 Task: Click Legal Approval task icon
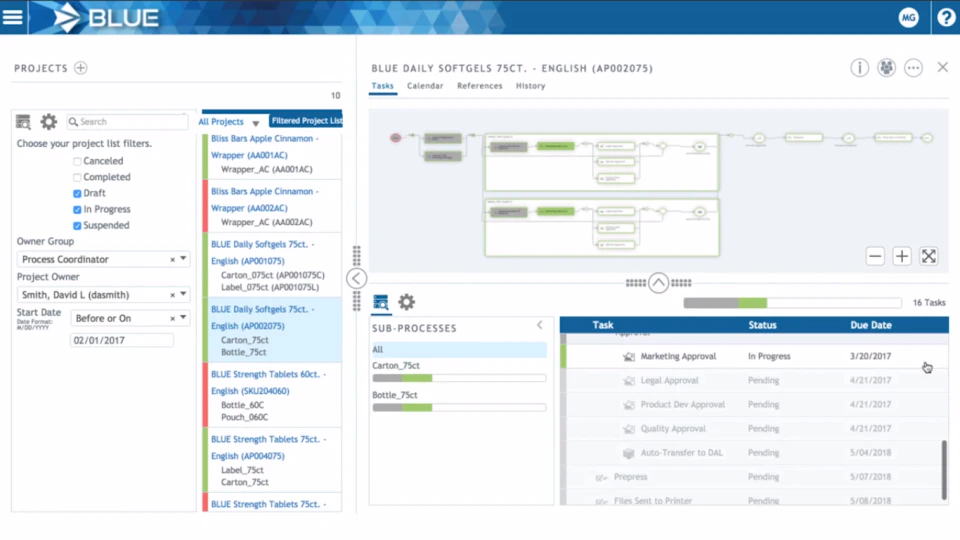(x=629, y=381)
